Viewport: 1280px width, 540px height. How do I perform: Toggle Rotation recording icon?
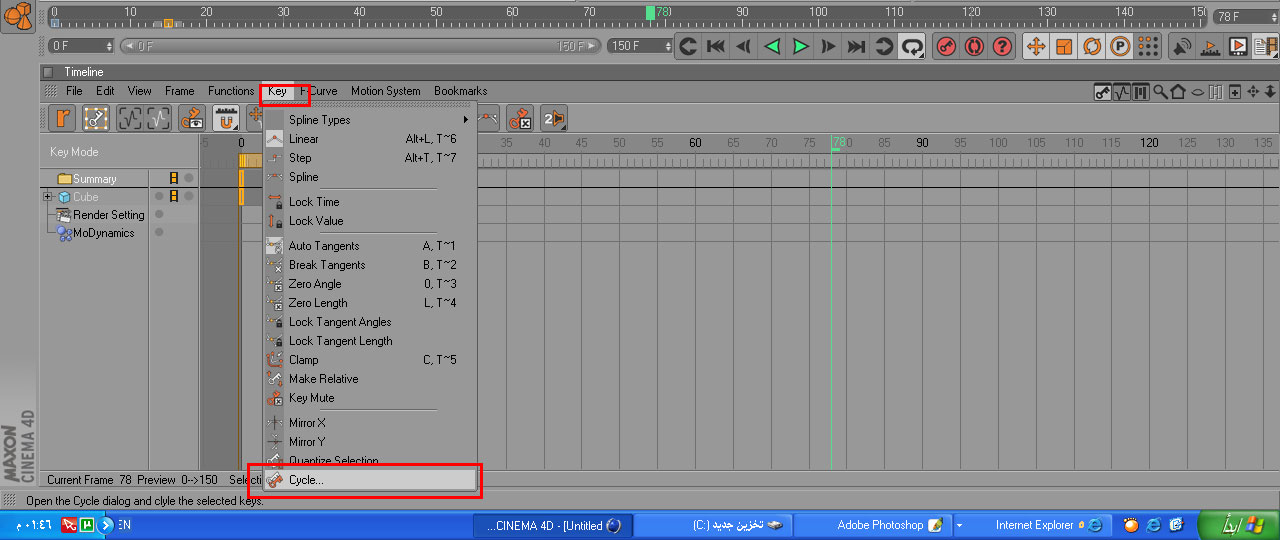1092,46
